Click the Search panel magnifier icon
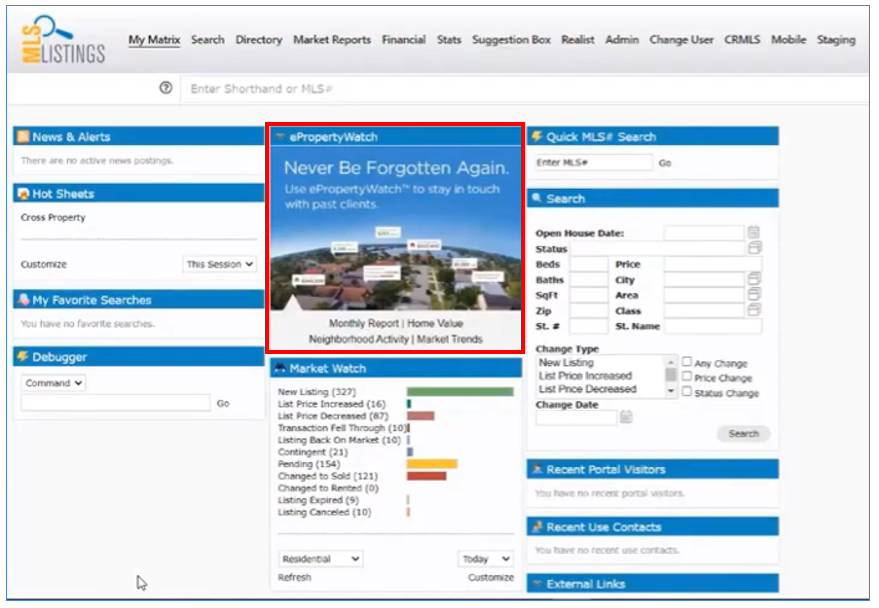 coord(537,198)
